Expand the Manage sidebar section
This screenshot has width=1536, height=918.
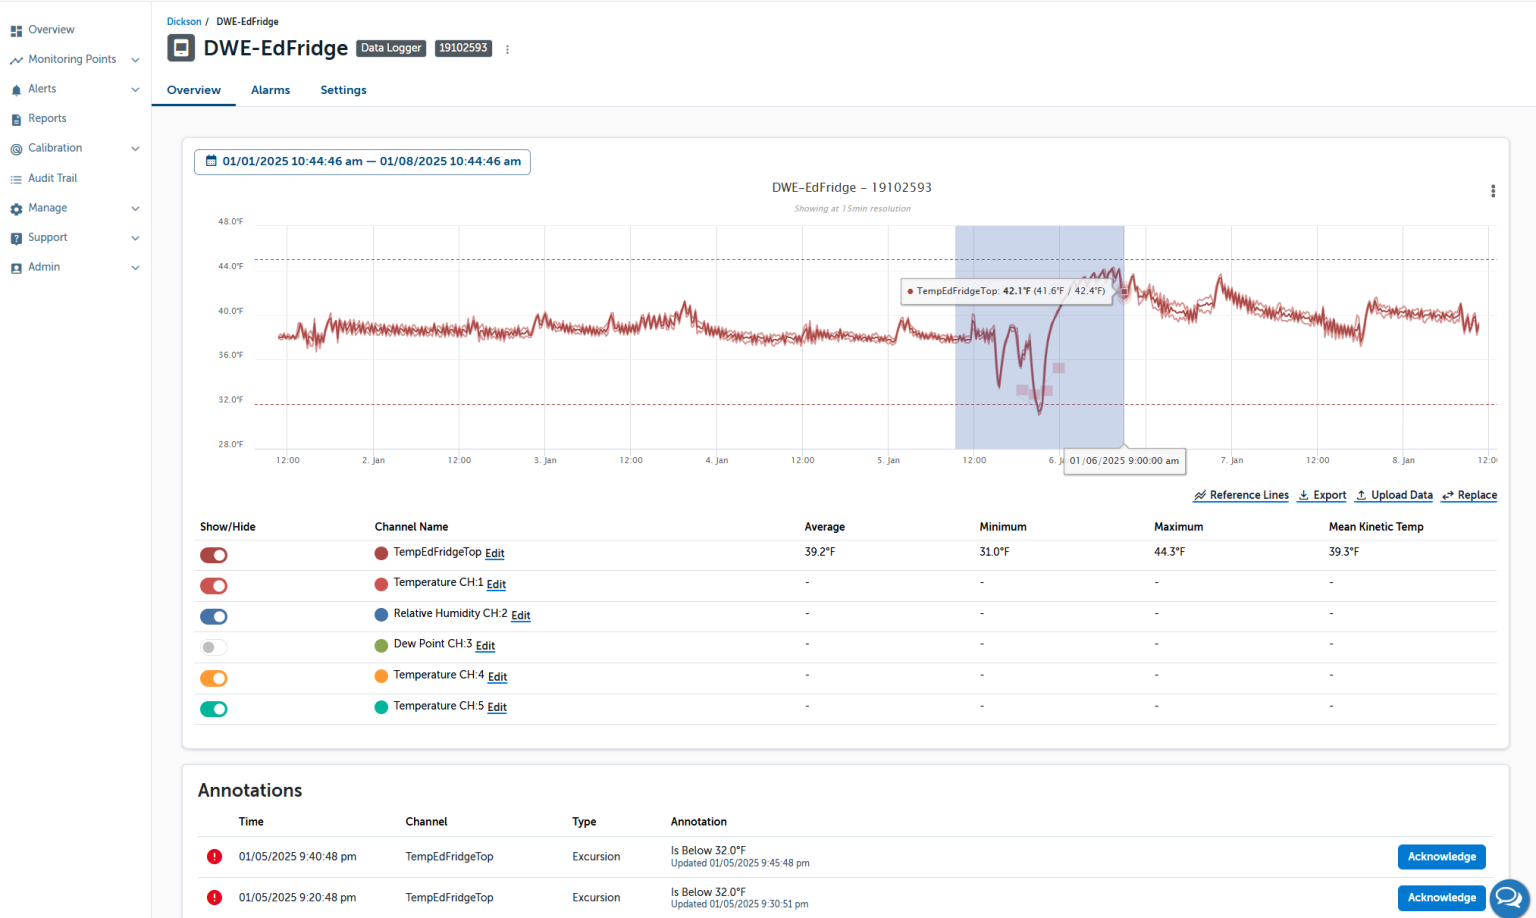point(135,209)
